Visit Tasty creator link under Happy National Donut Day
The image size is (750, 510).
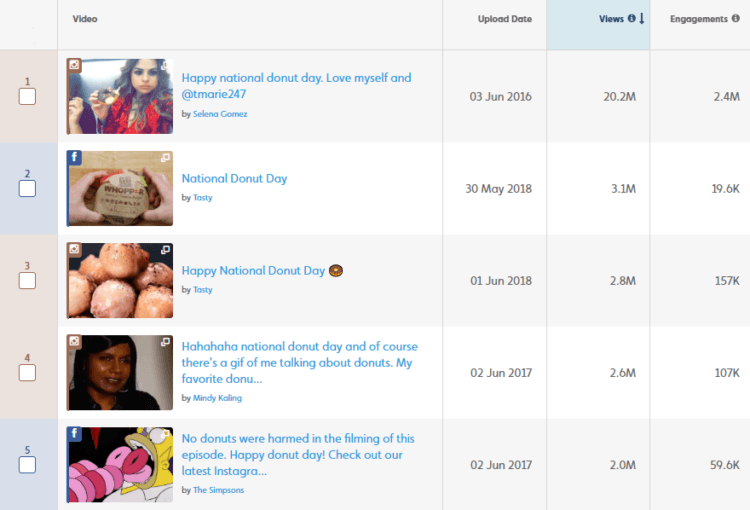202,290
